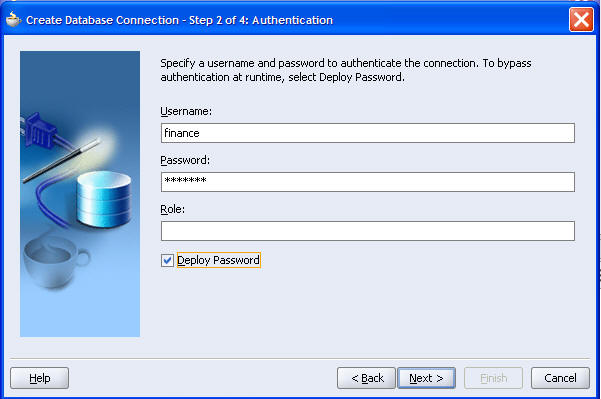This screenshot has width=601, height=399.
Task: Open Help for this wizard step
Action: point(39,378)
